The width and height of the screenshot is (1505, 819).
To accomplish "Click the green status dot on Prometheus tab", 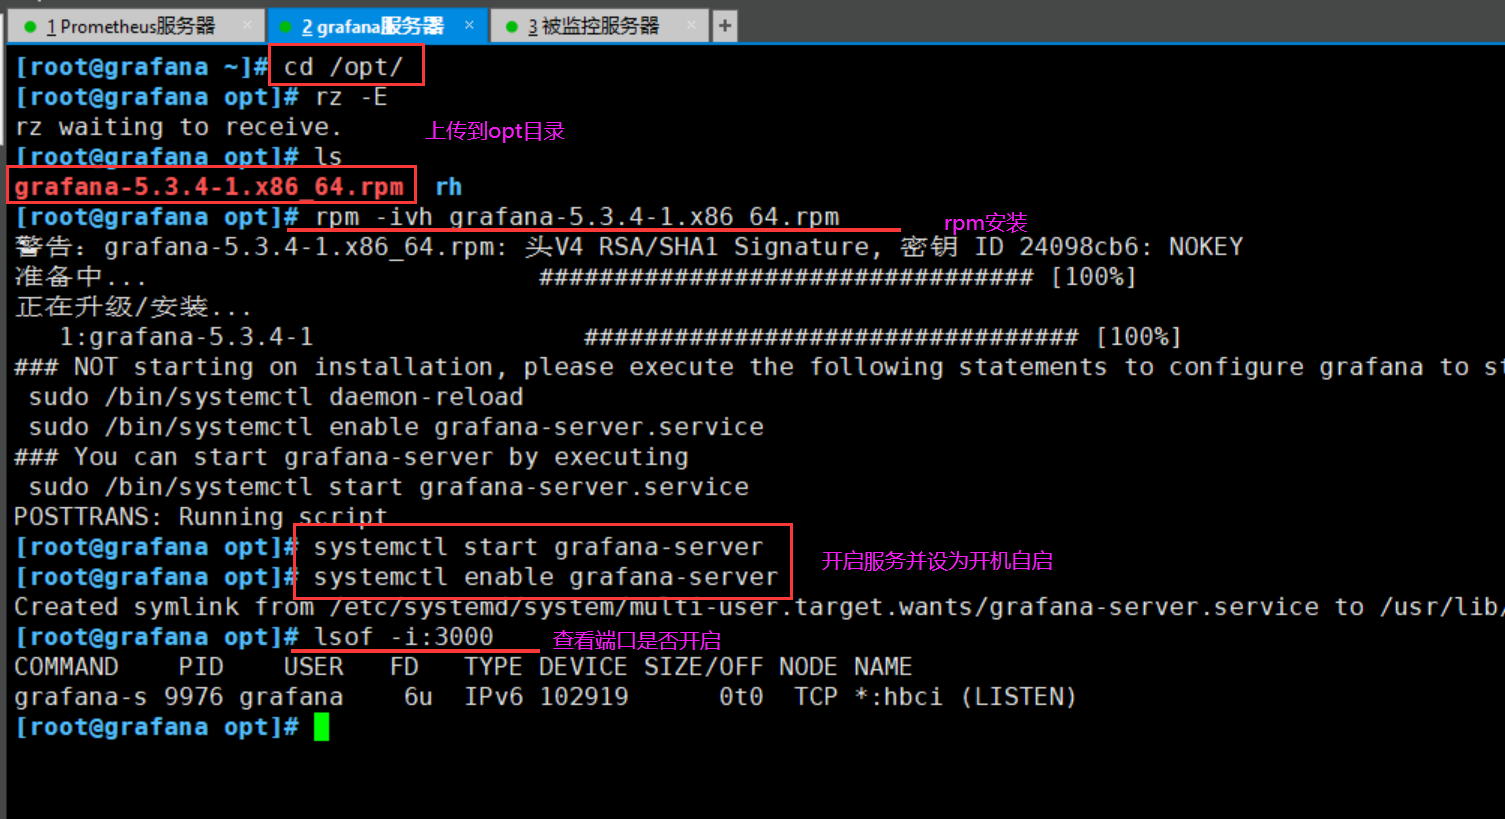I will [30, 27].
